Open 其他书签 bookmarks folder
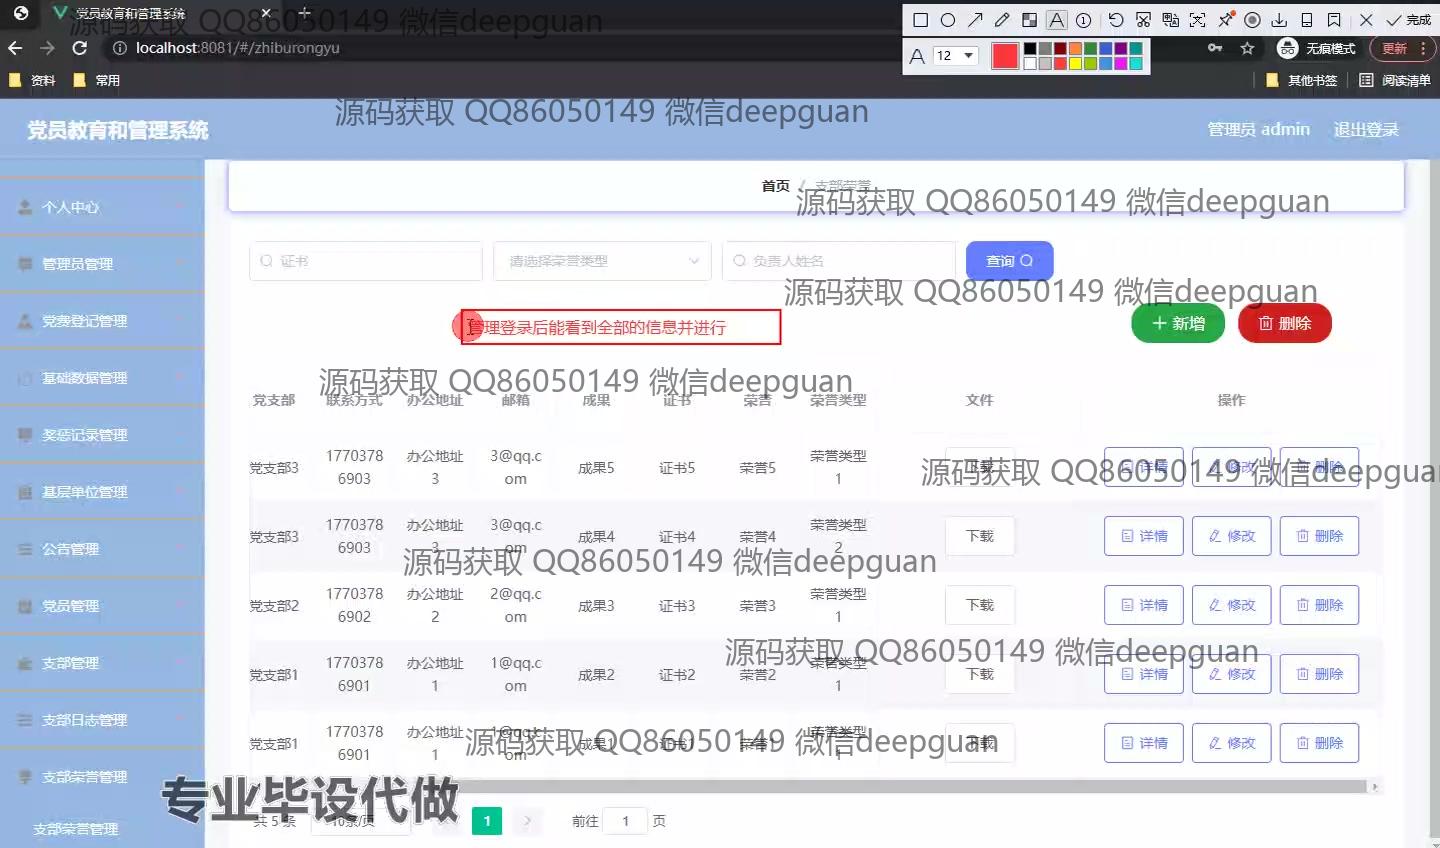Screen dimensions: 1440x848 (1302, 80)
